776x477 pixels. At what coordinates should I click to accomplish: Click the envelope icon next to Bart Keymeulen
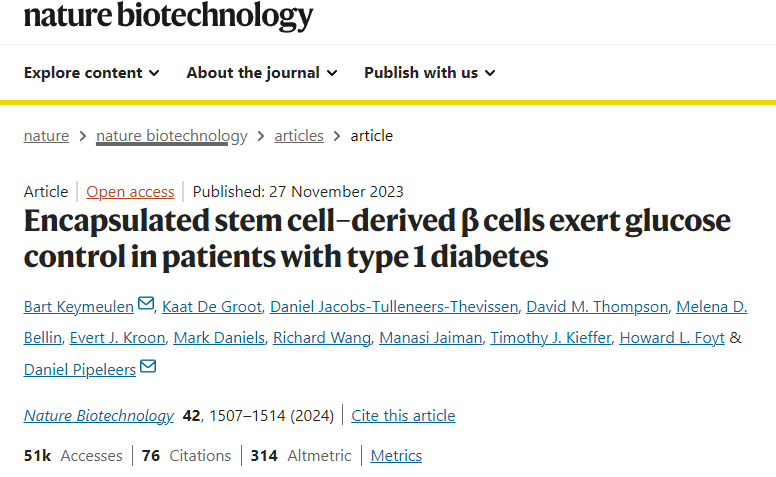[146, 304]
